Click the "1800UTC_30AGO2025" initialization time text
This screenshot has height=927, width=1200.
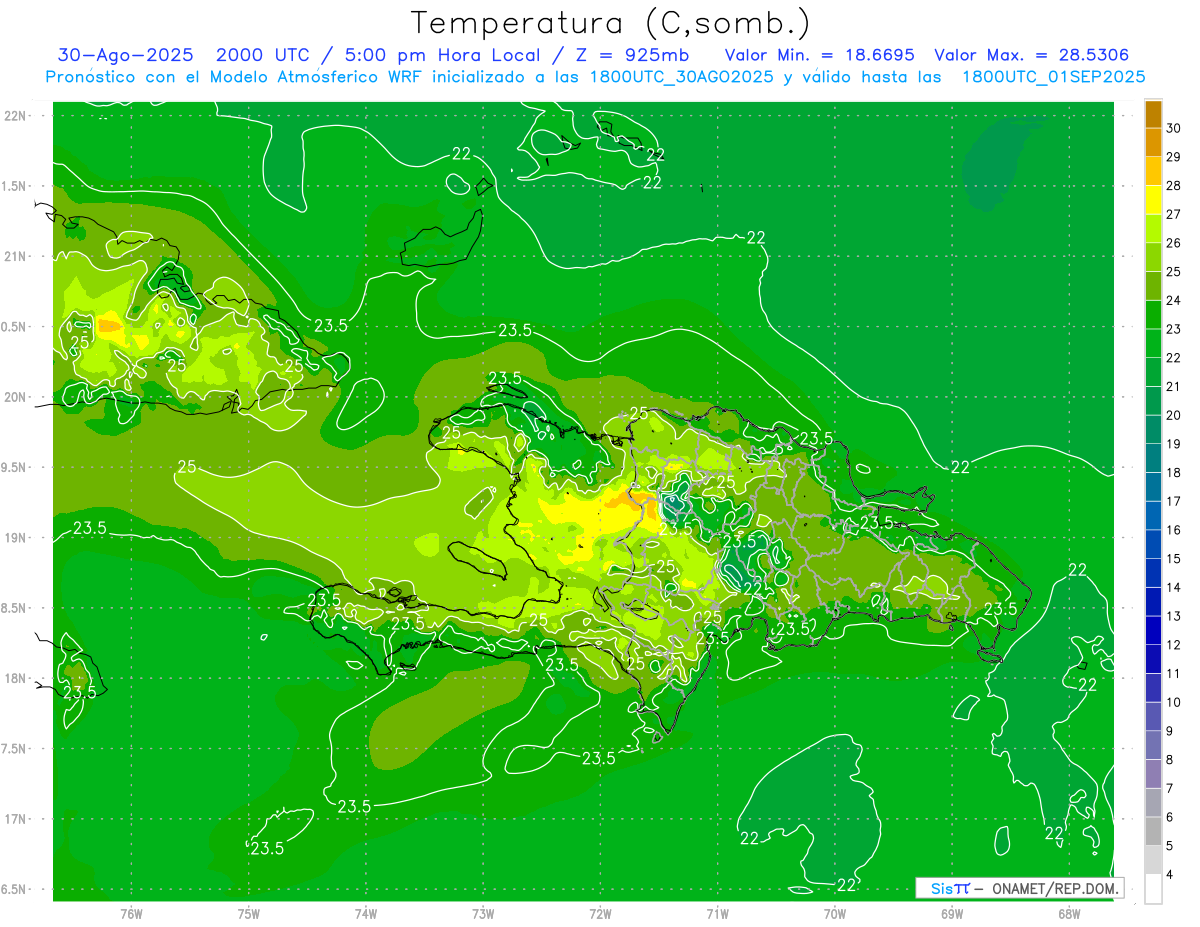681,76
